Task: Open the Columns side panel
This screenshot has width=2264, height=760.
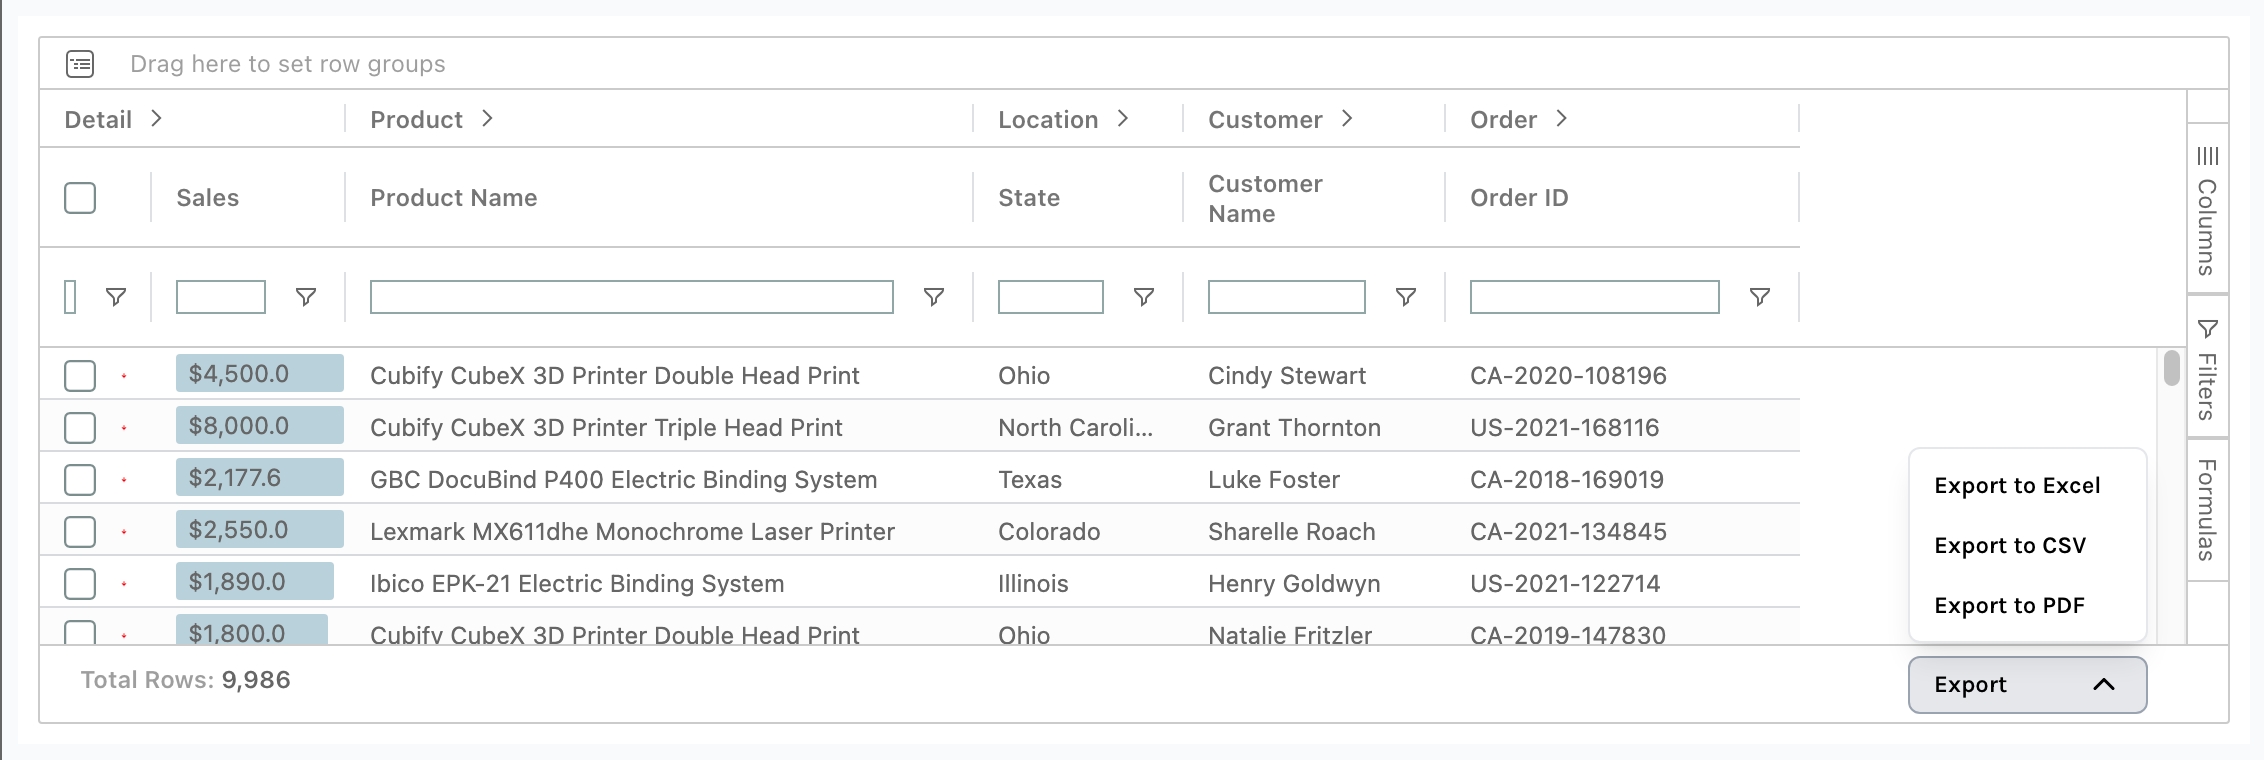Action: (x=2207, y=211)
